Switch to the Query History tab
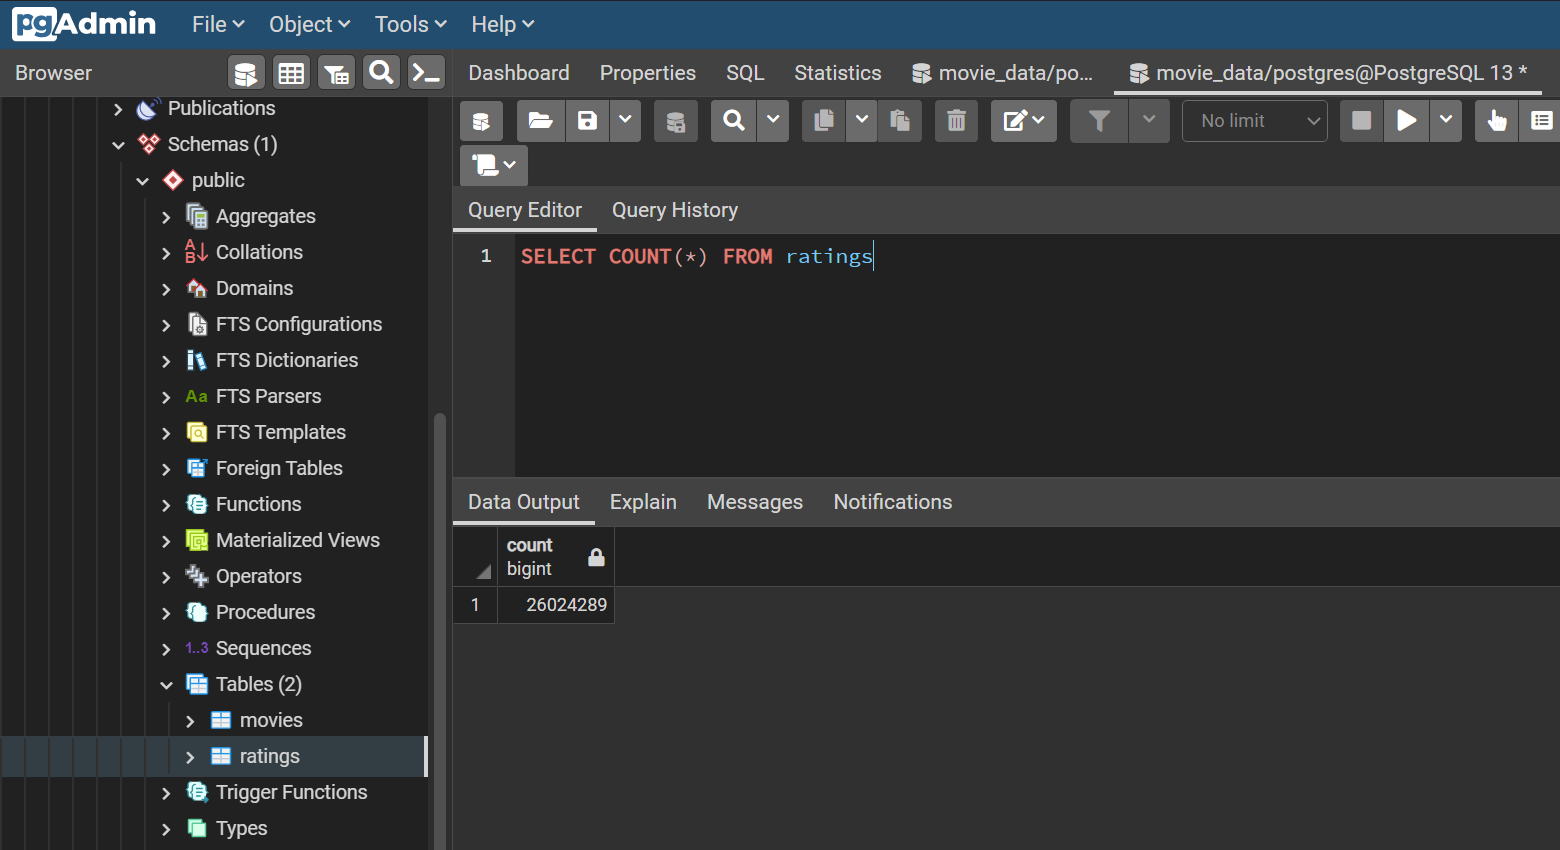 675,210
